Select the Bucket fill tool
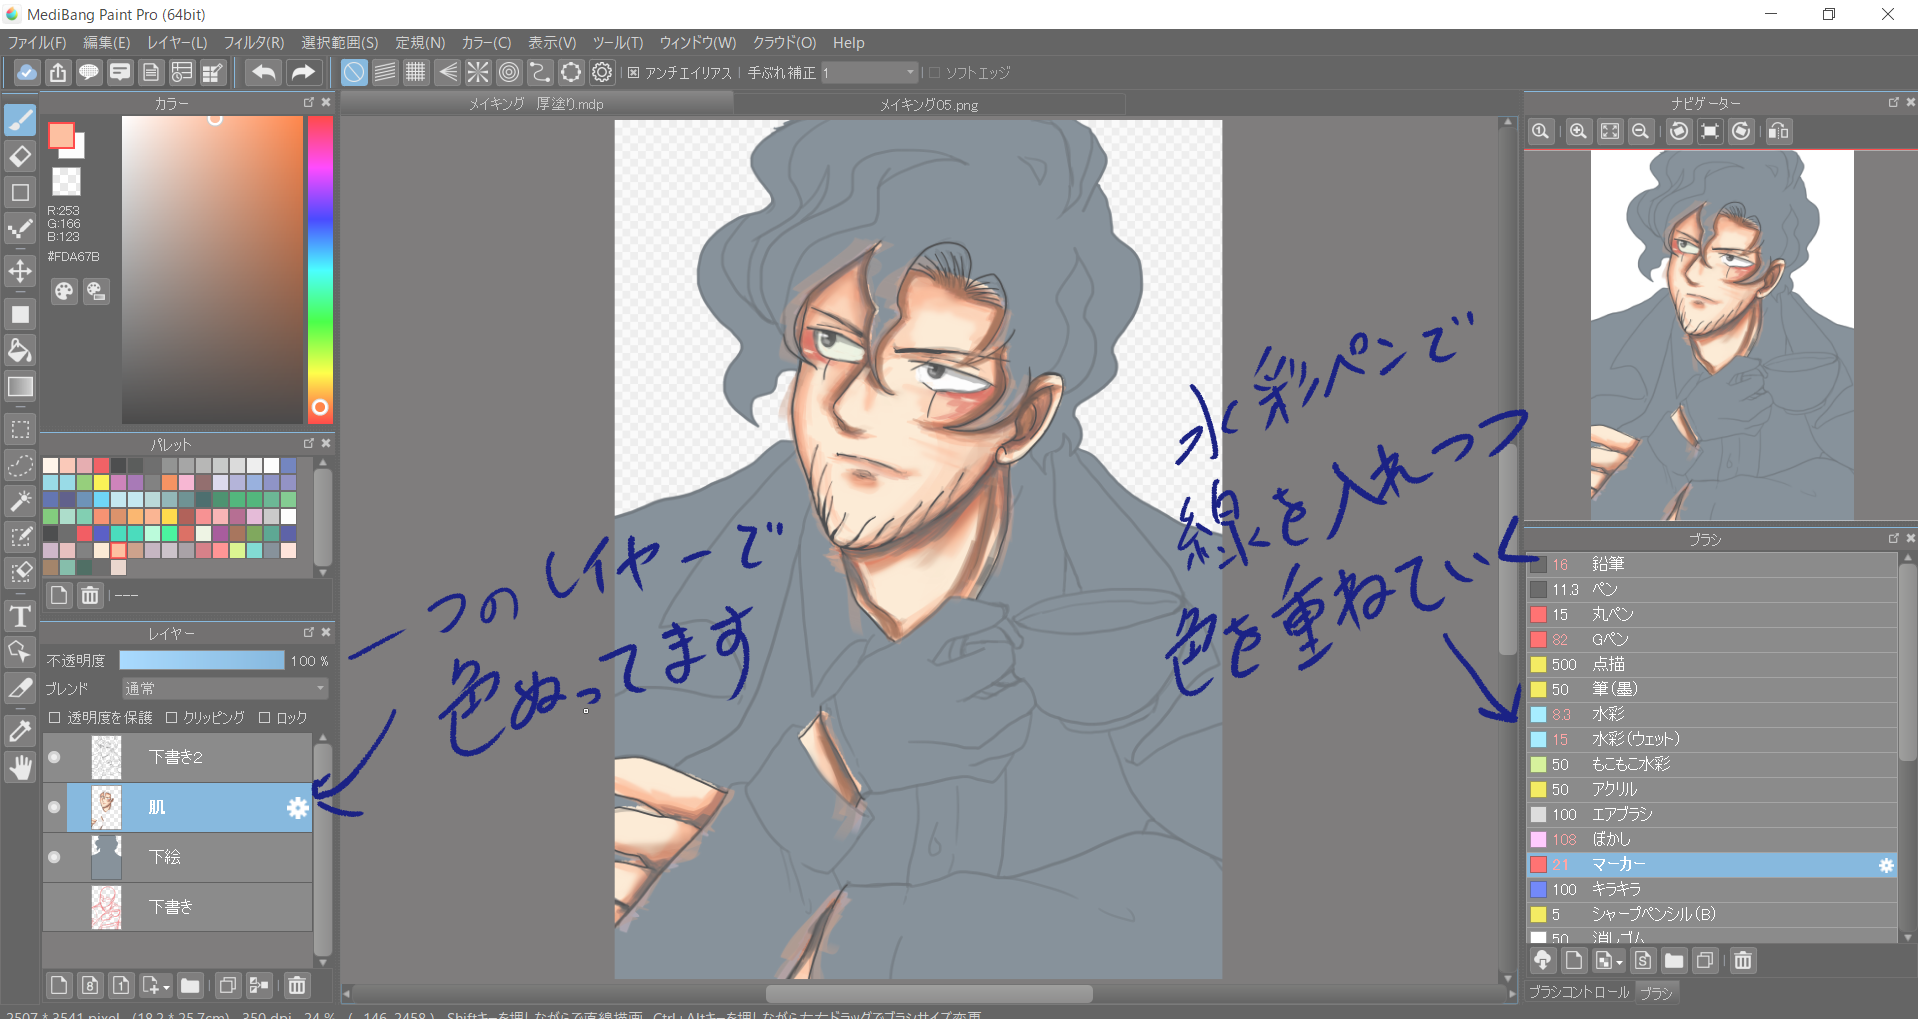The width and height of the screenshot is (1918, 1019). (20, 350)
